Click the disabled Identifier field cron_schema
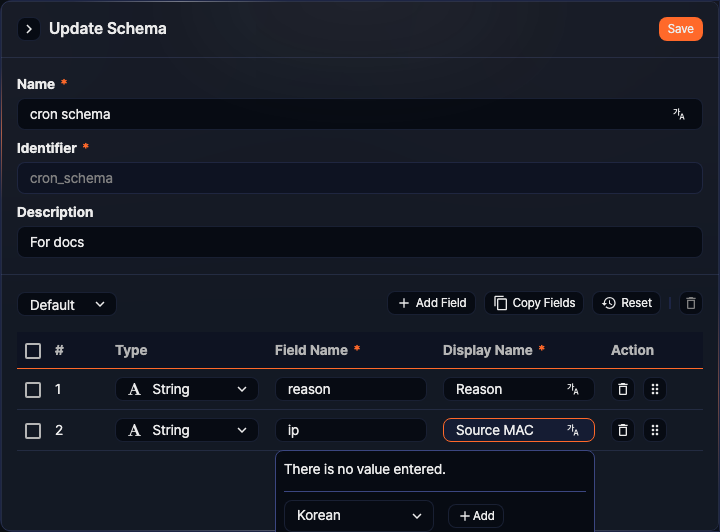This screenshot has width=720, height=532. pos(359,178)
